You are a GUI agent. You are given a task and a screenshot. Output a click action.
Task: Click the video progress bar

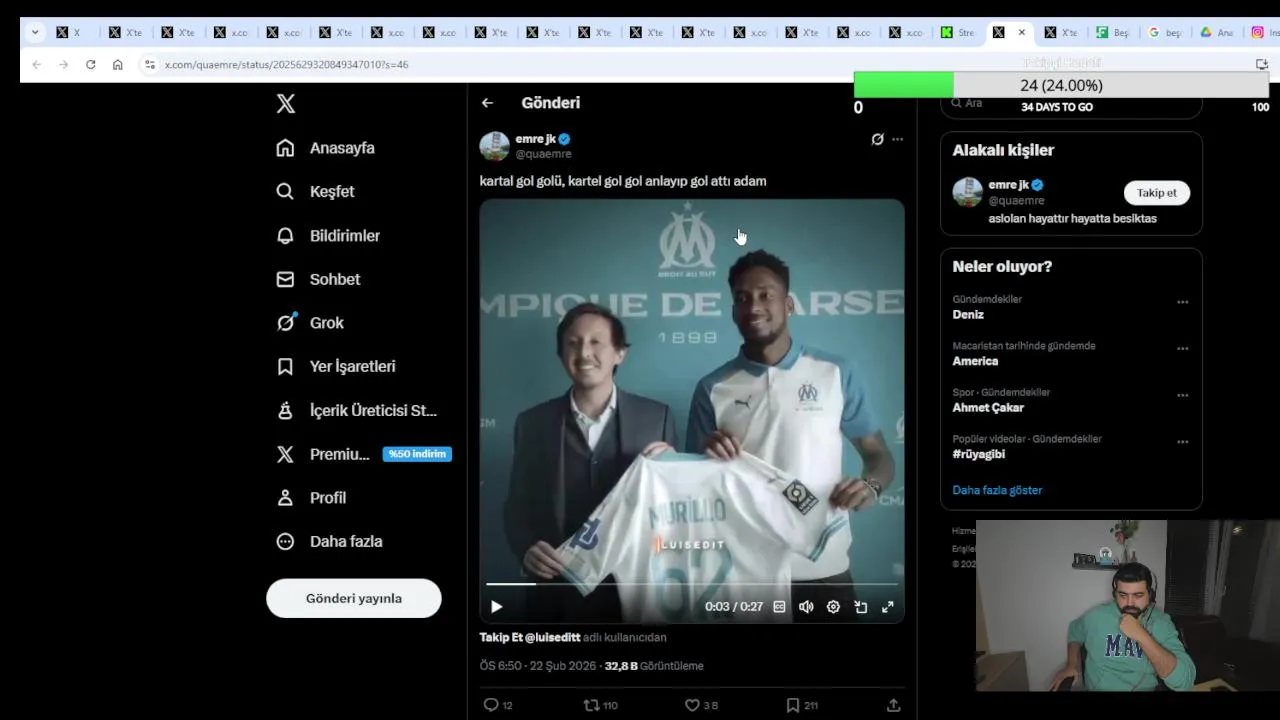692,584
